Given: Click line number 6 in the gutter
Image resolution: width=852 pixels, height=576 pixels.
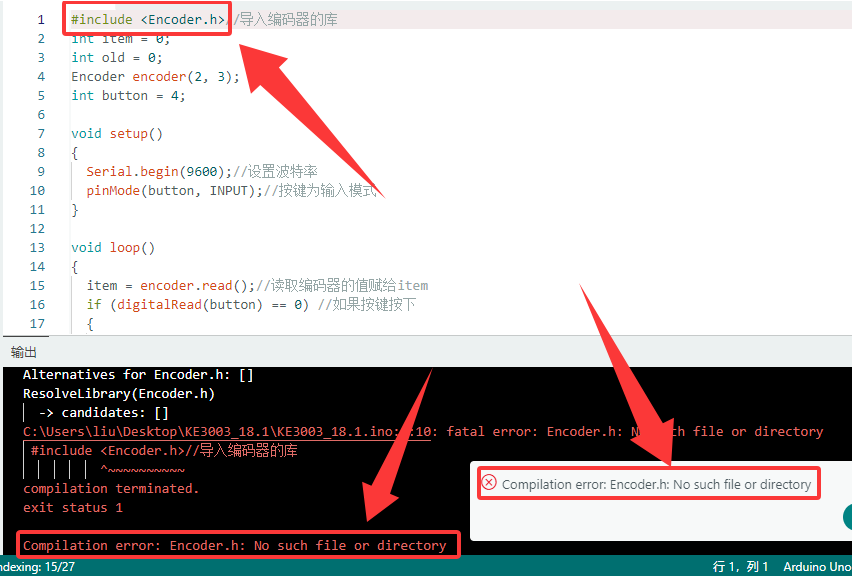Looking at the screenshot, I should [41, 115].
